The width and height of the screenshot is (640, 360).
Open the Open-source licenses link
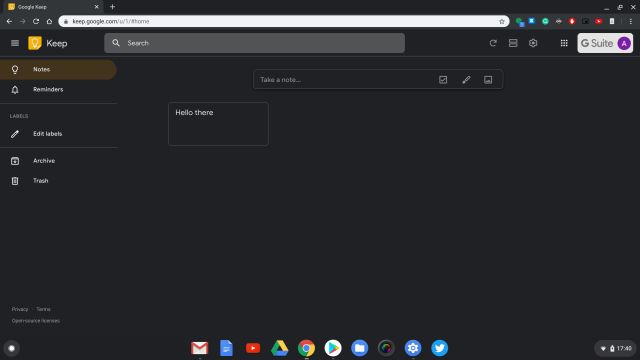tap(36, 321)
